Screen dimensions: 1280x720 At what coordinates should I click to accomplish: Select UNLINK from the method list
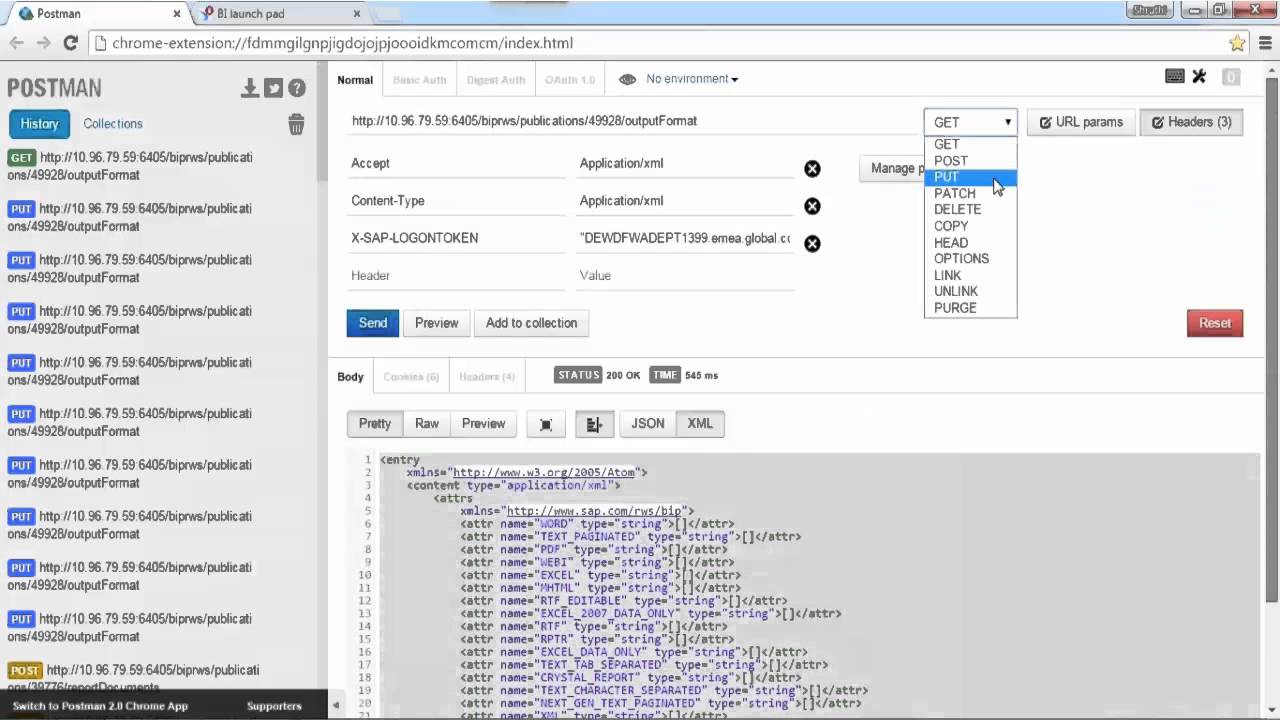[x=970, y=291]
